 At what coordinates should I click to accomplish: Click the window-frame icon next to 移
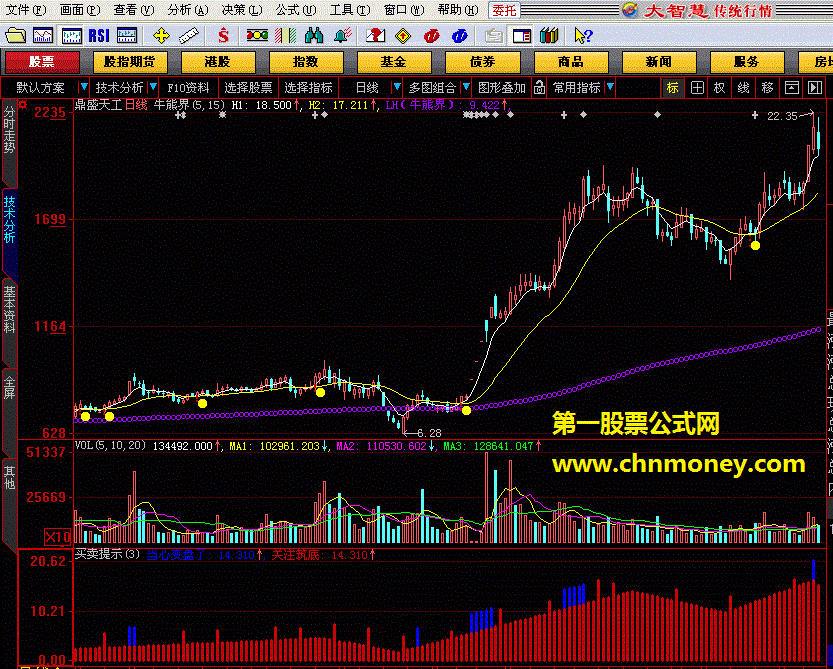792,87
